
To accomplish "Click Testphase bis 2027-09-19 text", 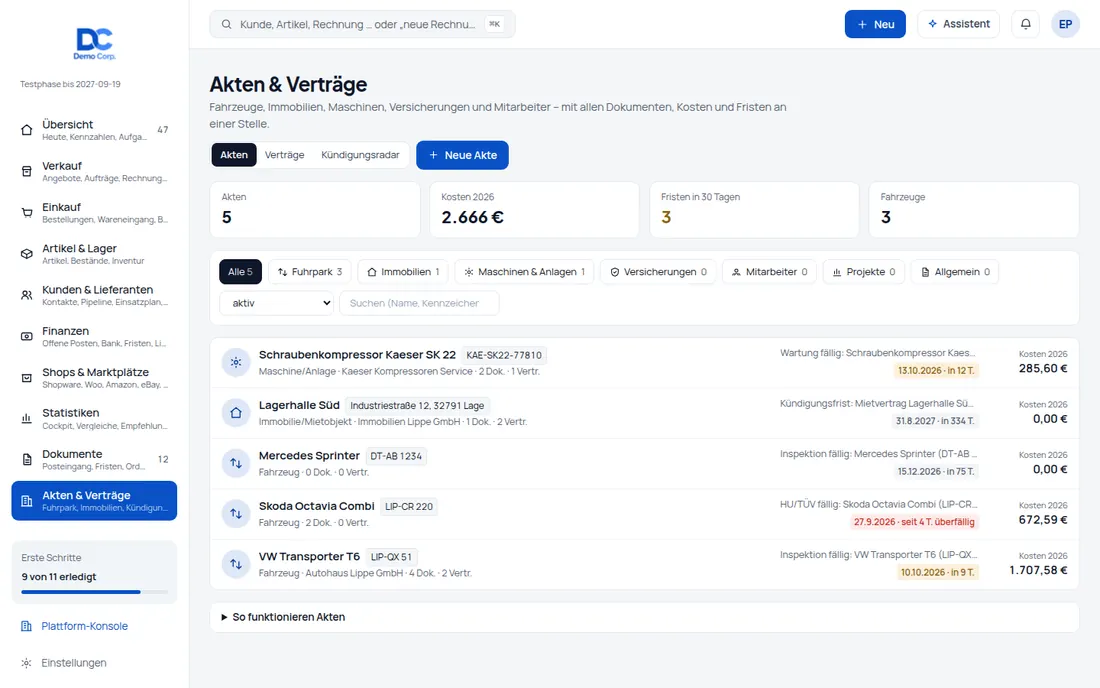I will point(70,84).
